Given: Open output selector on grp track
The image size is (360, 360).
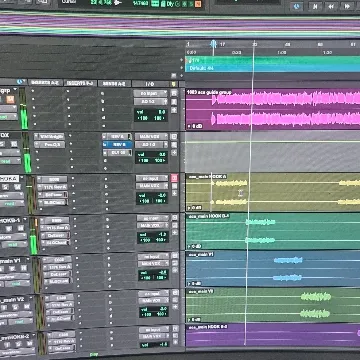Looking at the screenshot, I should pyautogui.click(x=151, y=101).
